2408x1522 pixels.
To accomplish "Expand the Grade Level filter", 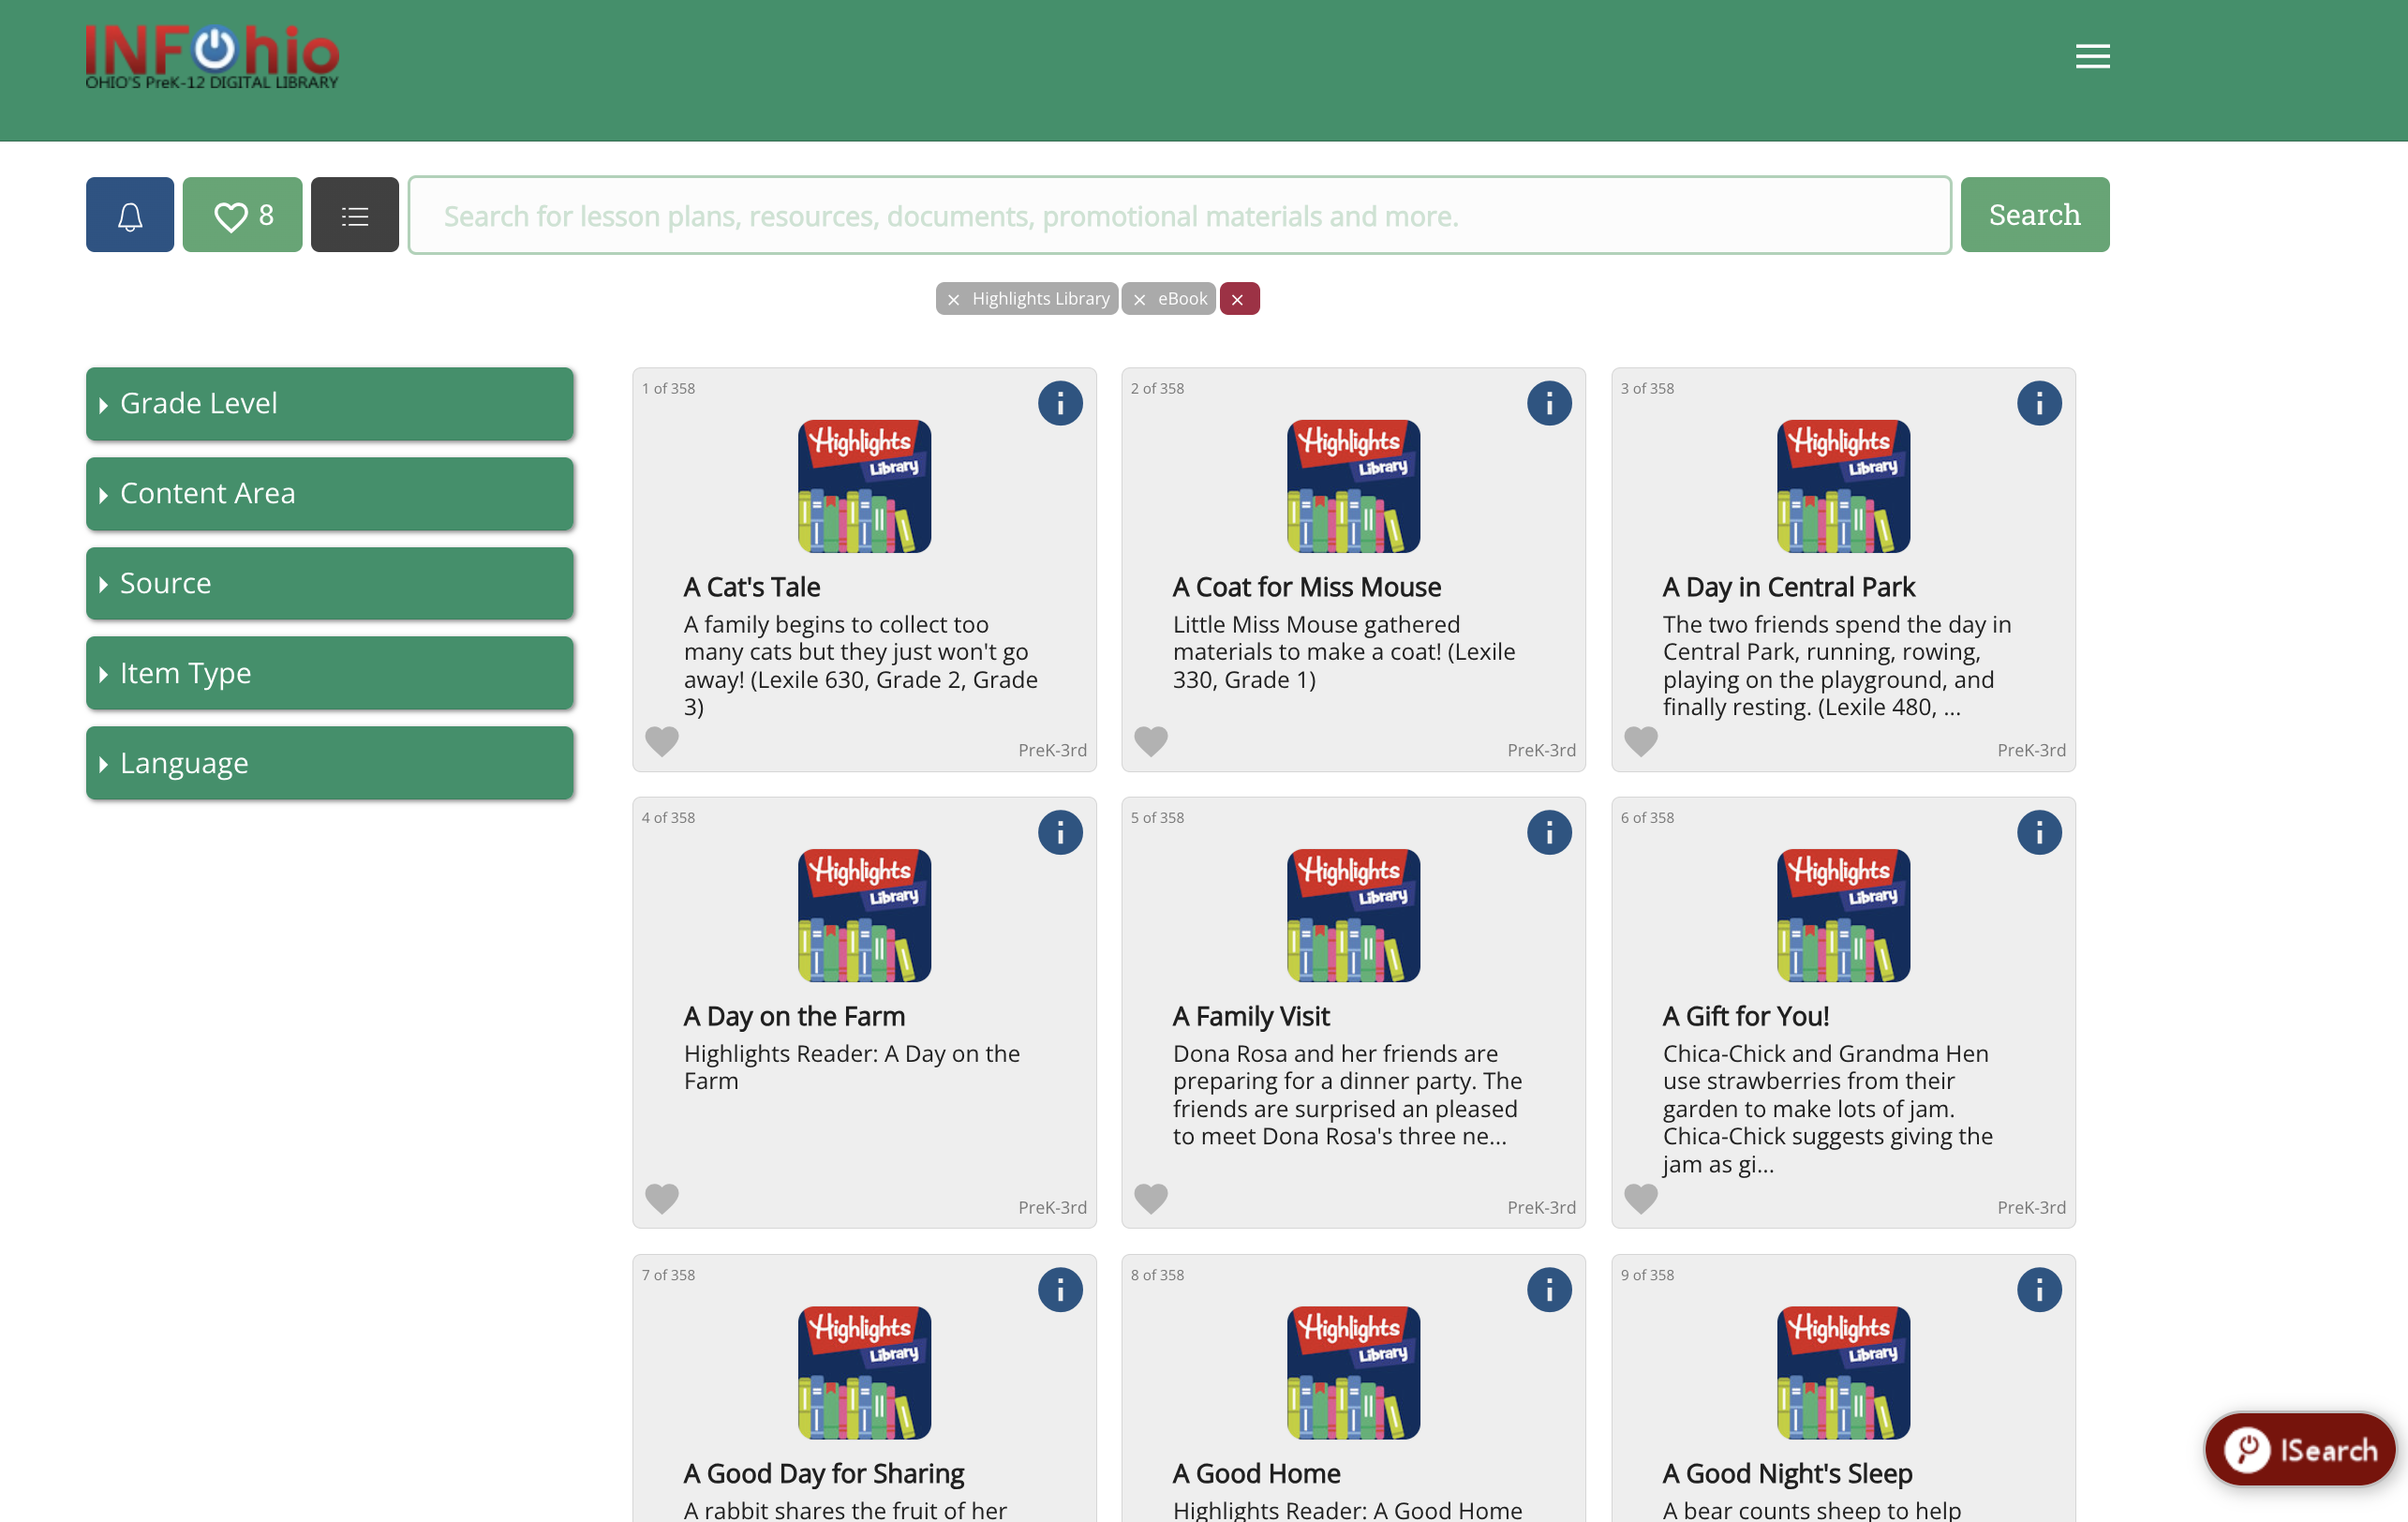I will coord(330,404).
